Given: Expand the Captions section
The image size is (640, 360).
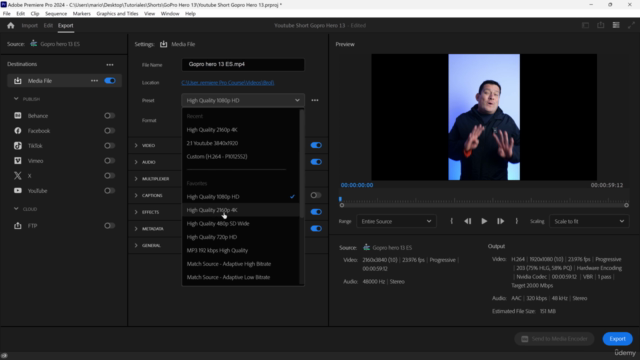Looking at the screenshot, I should 136,196.
